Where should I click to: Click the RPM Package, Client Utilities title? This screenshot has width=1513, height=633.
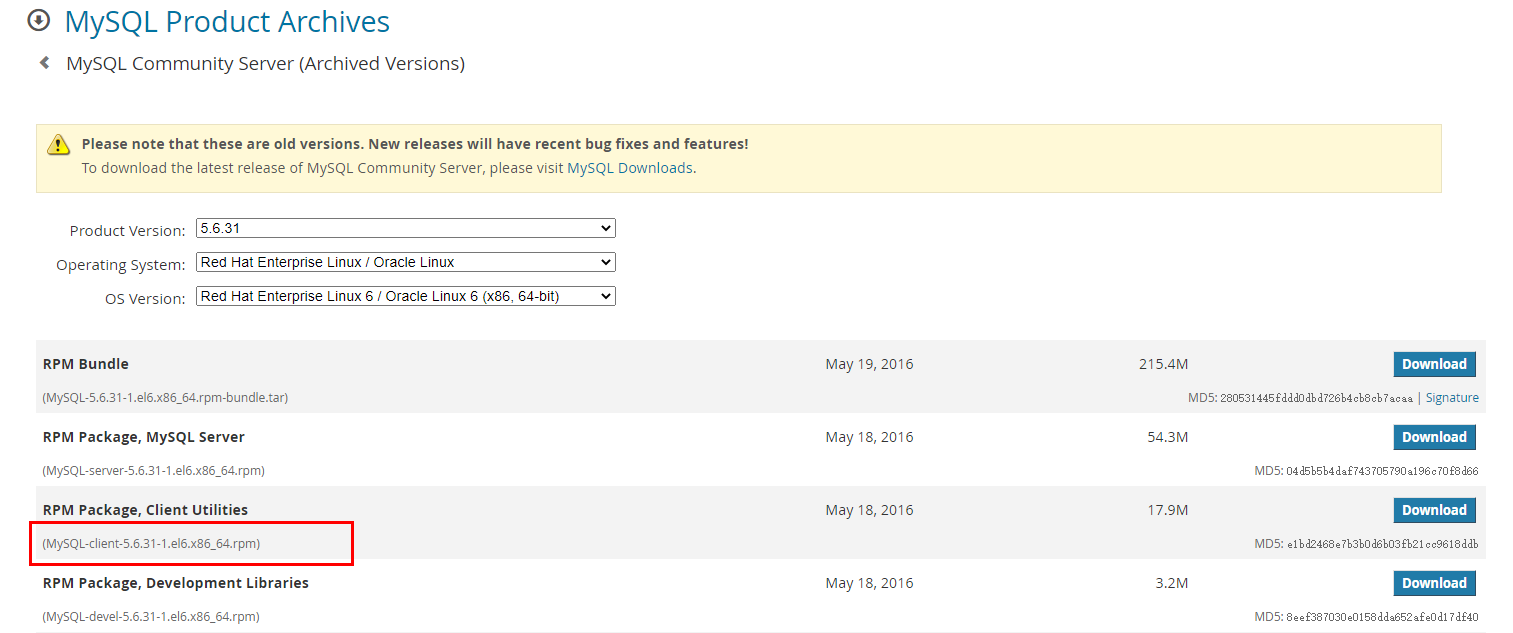pyautogui.click(x=145, y=510)
